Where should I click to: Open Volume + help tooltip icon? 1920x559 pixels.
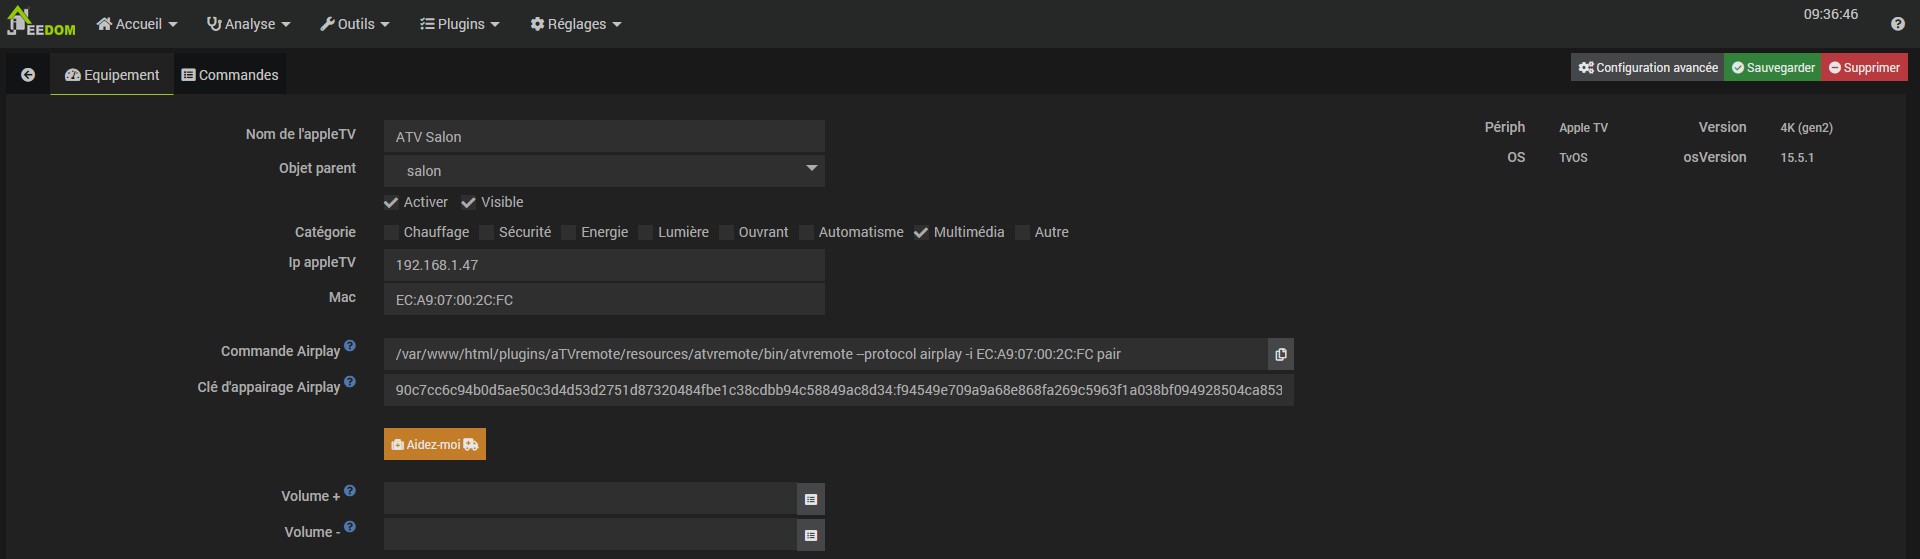[350, 491]
